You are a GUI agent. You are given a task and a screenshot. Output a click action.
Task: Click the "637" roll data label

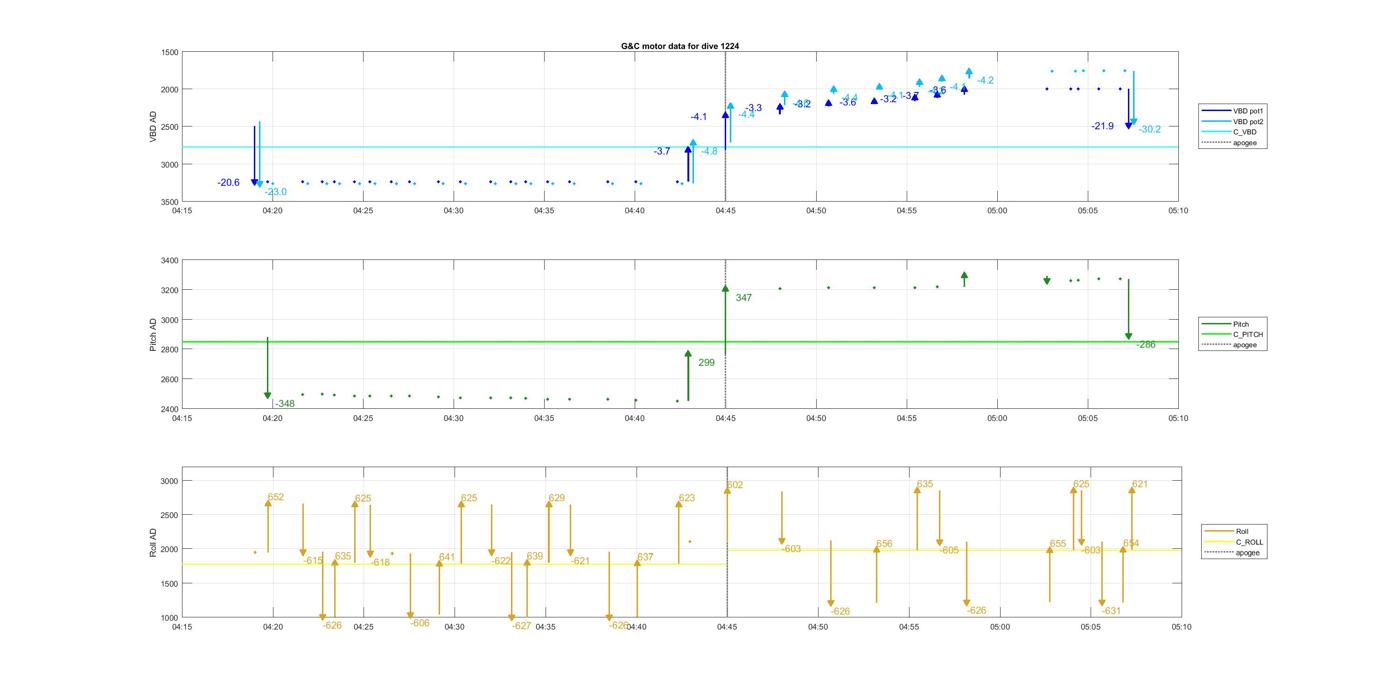pyautogui.click(x=645, y=557)
